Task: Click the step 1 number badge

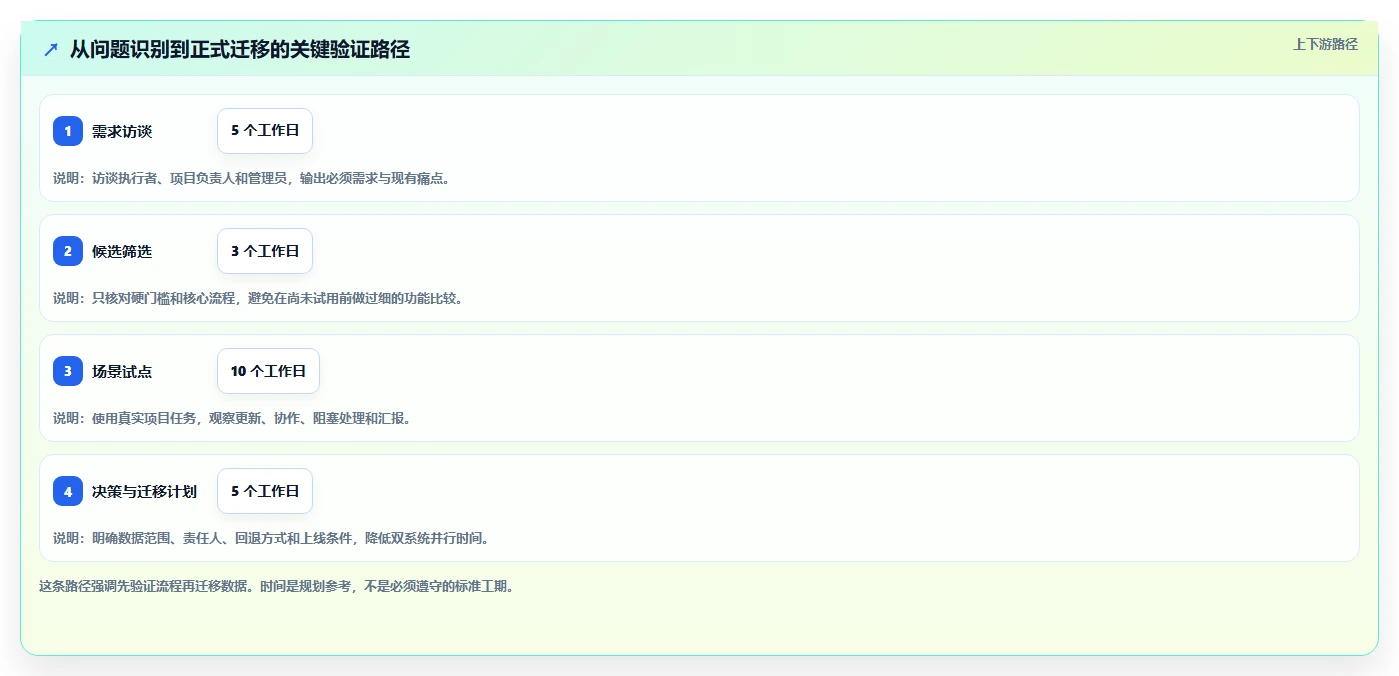Action: point(68,131)
